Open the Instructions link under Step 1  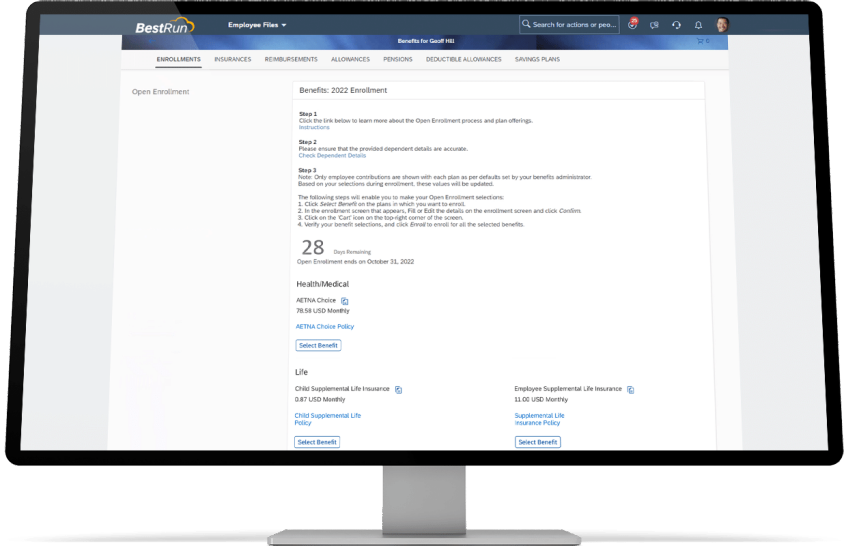coord(314,128)
